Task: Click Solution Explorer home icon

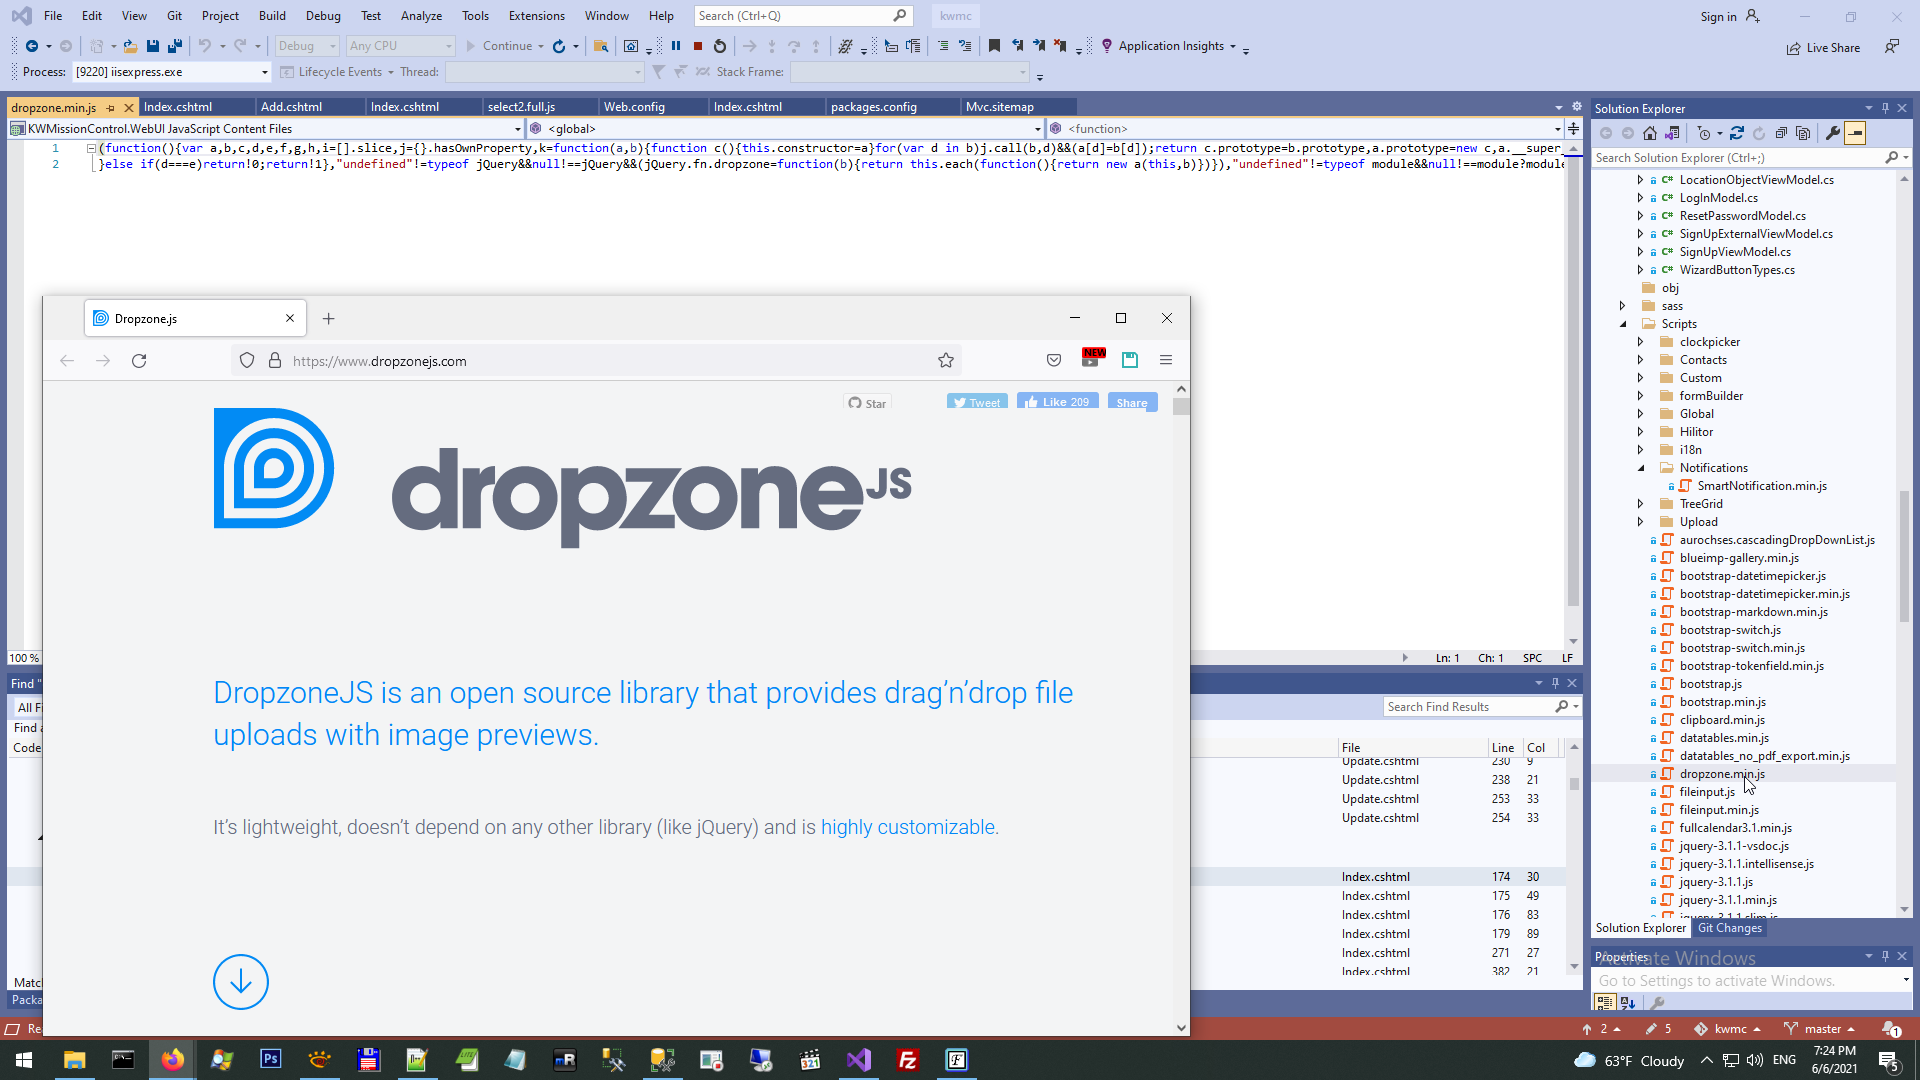Action: coord(1650,133)
